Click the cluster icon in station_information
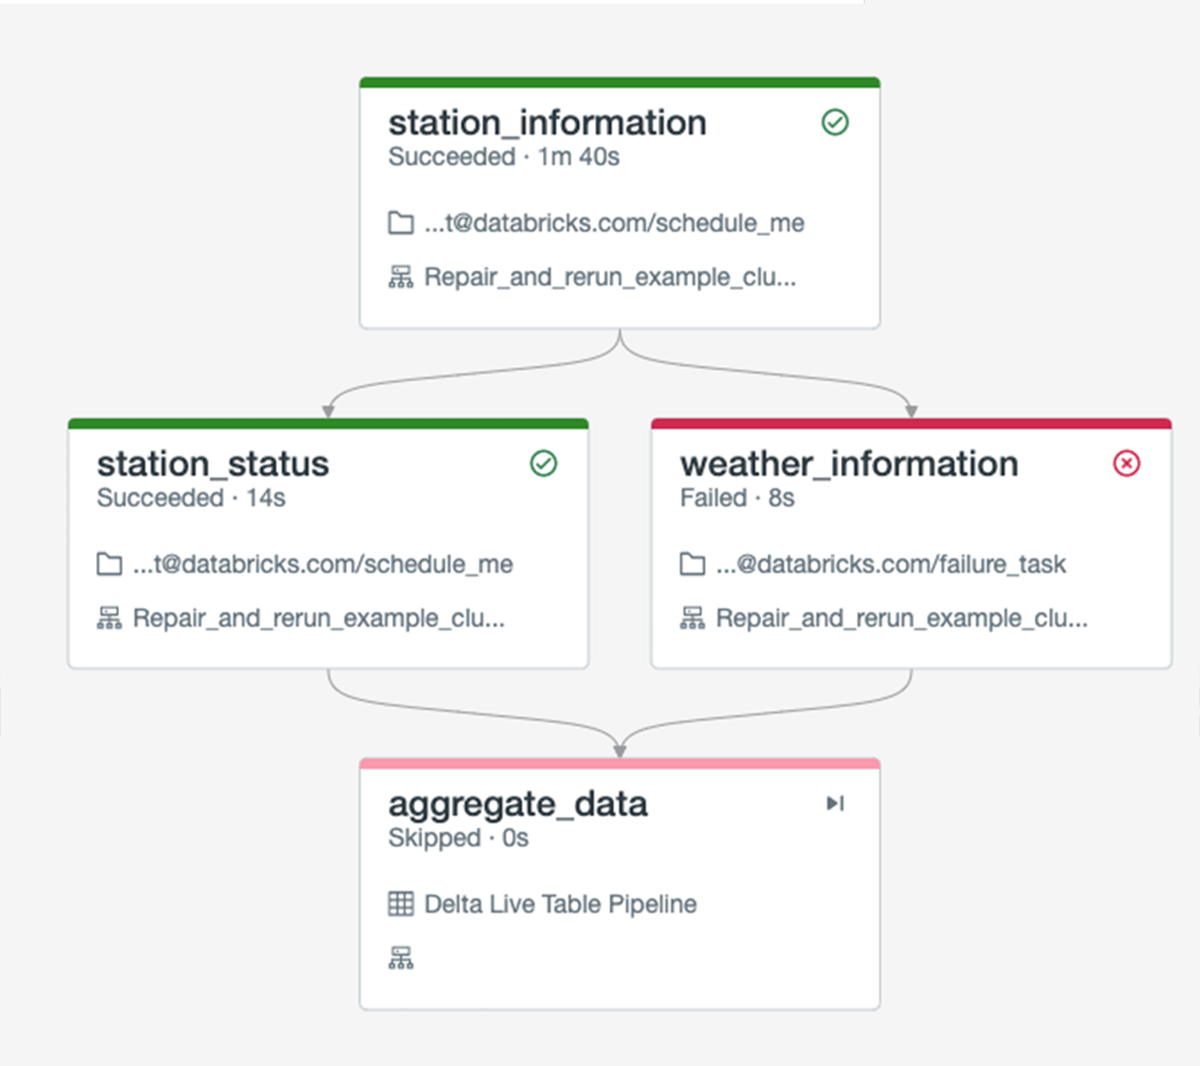 [x=401, y=277]
